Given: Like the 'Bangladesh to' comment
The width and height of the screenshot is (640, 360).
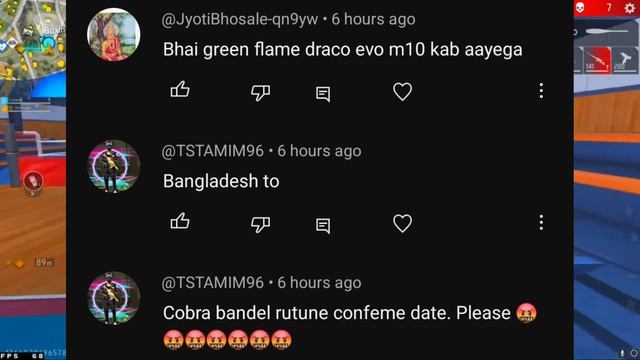Looking at the screenshot, I should [x=180, y=221].
